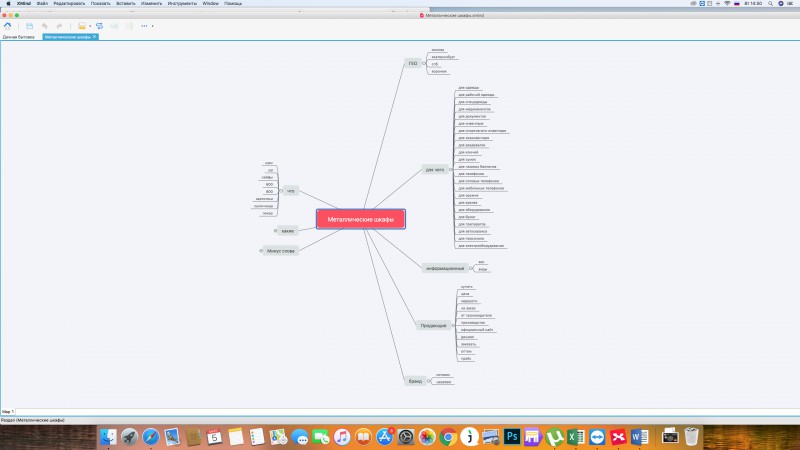Viewport: 800px width, 450px height.
Task: Click the Home icon in the toolbar
Action: coord(8,26)
